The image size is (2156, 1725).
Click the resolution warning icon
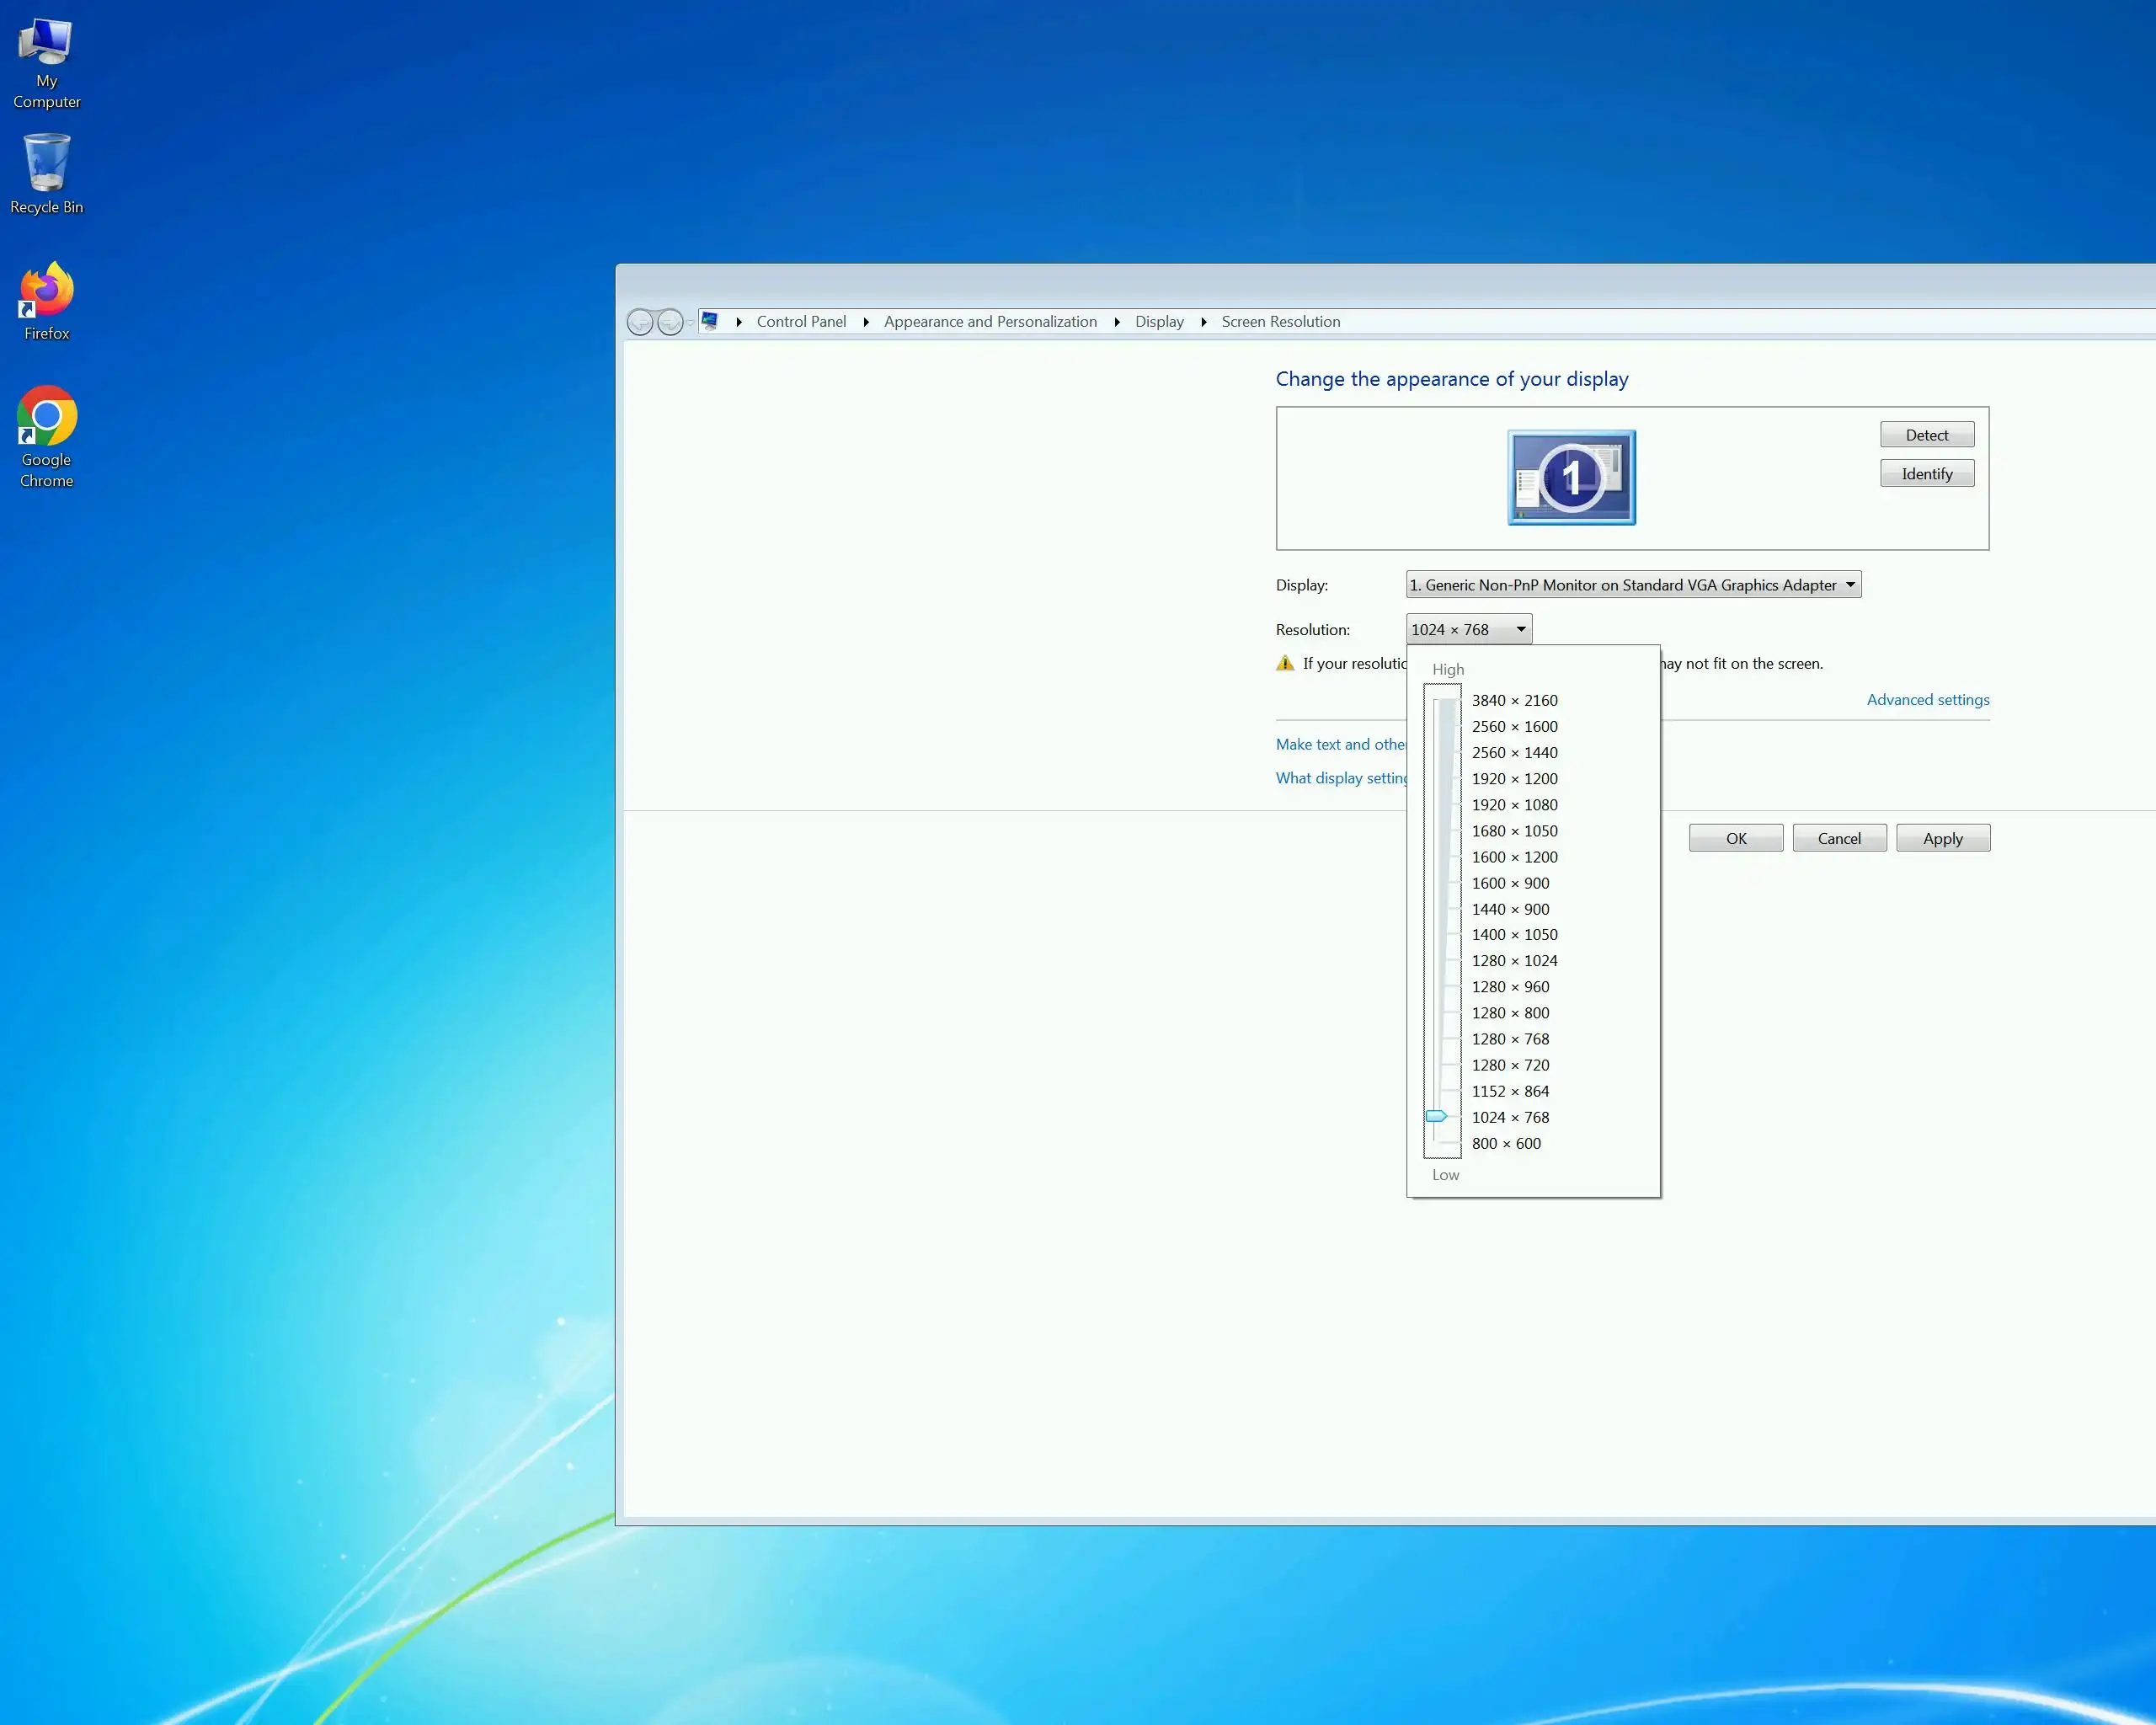[1285, 663]
